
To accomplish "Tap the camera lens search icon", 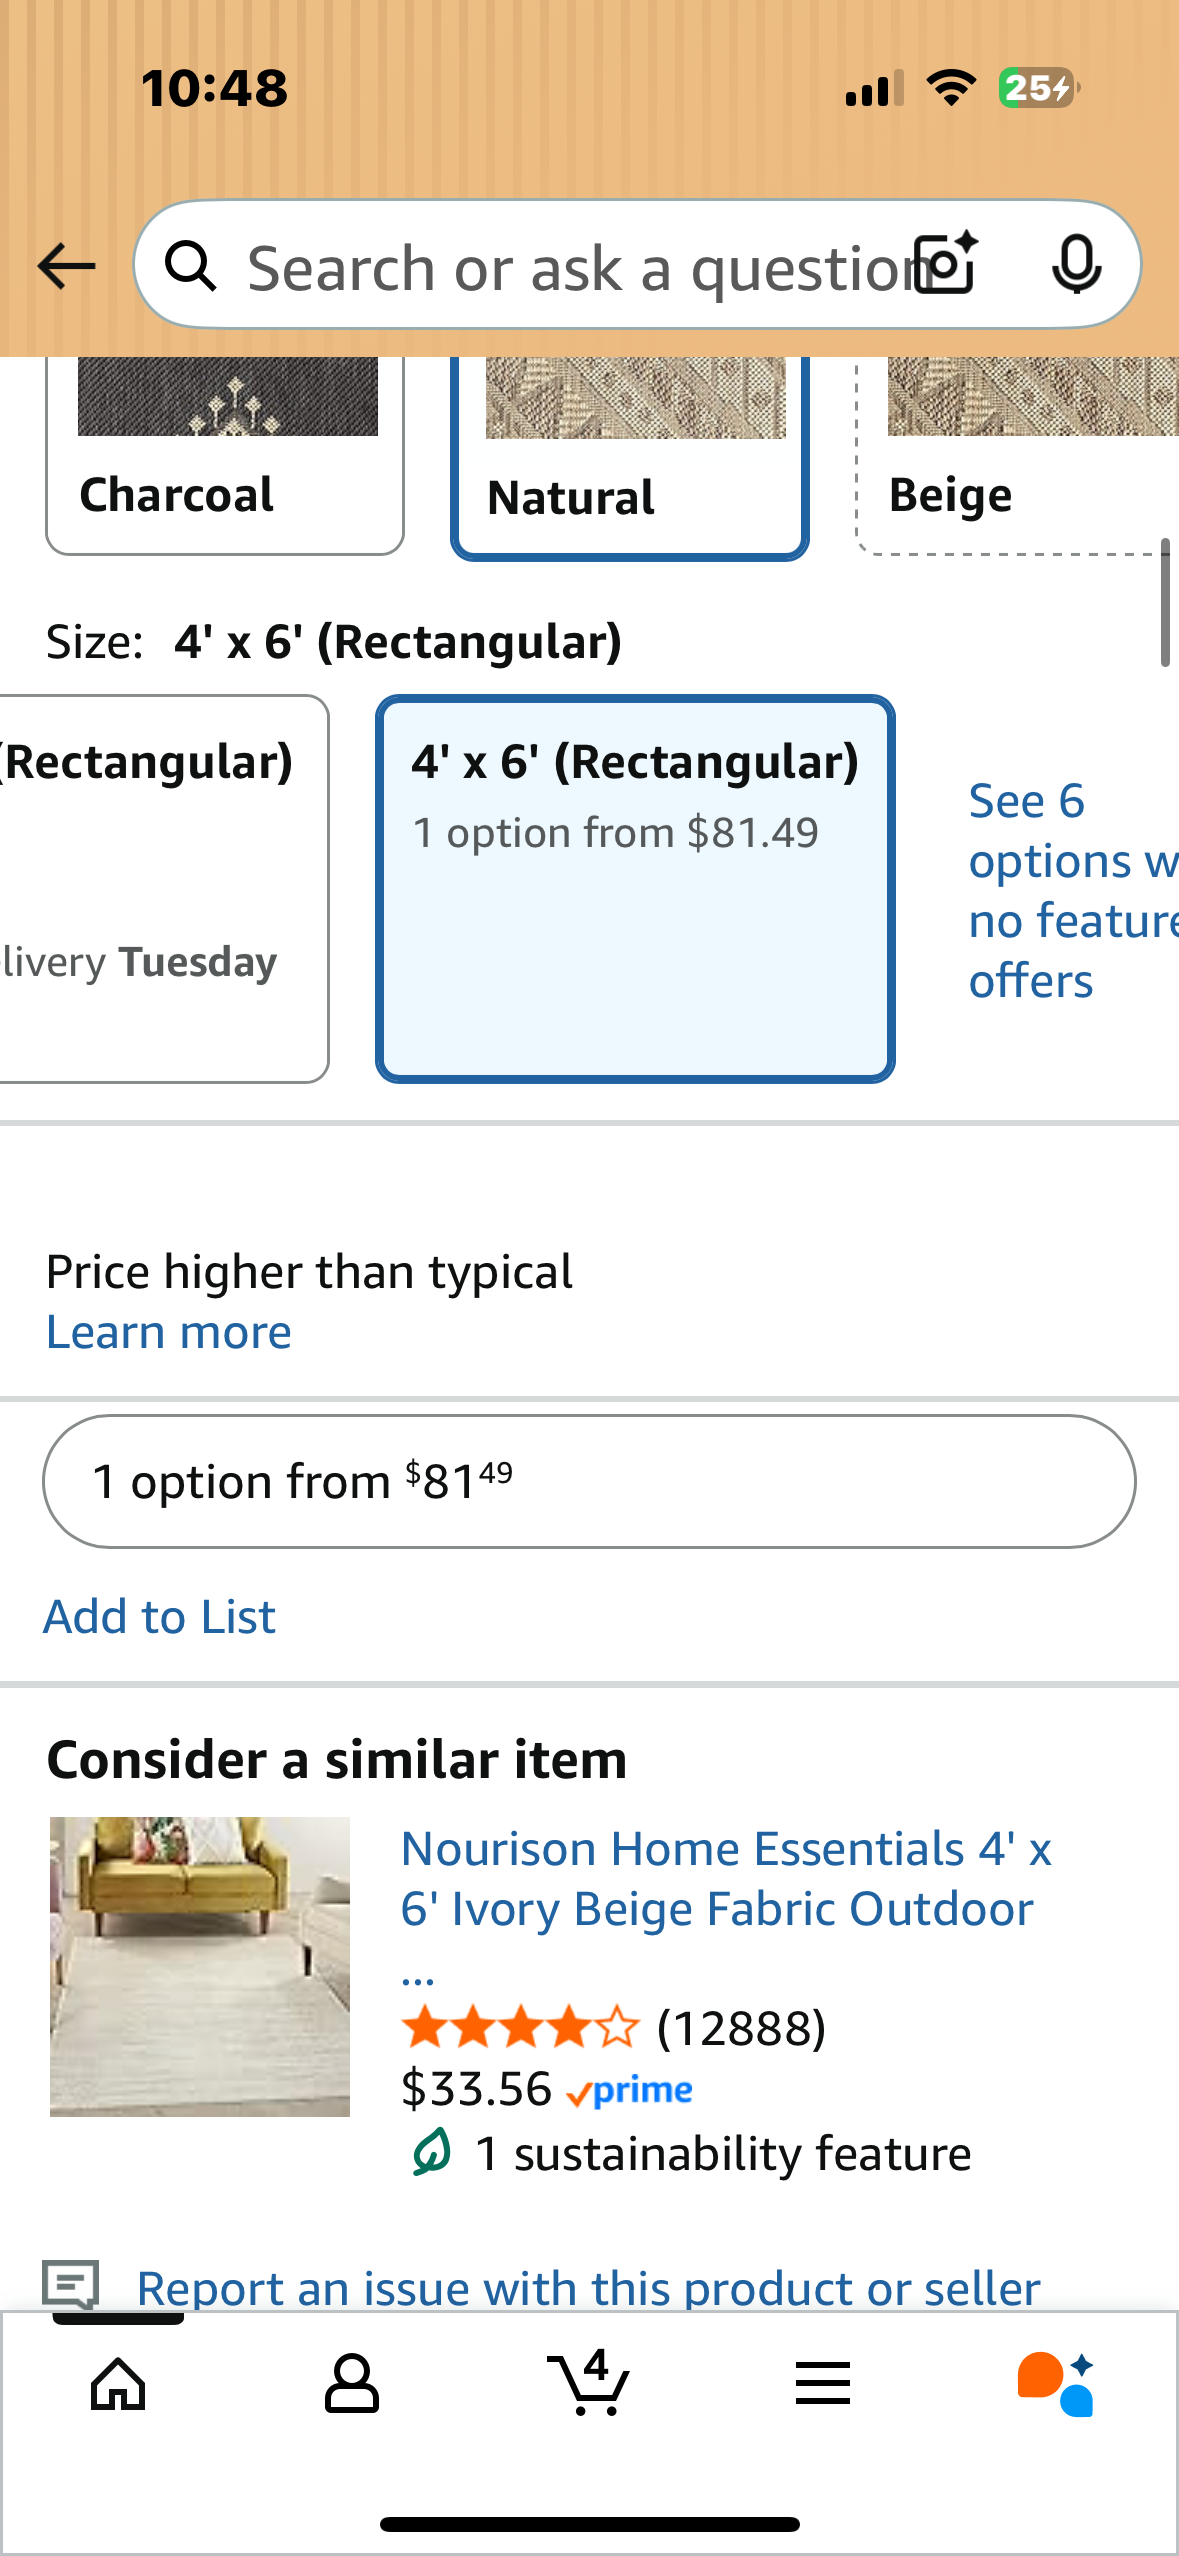I will [x=946, y=265].
